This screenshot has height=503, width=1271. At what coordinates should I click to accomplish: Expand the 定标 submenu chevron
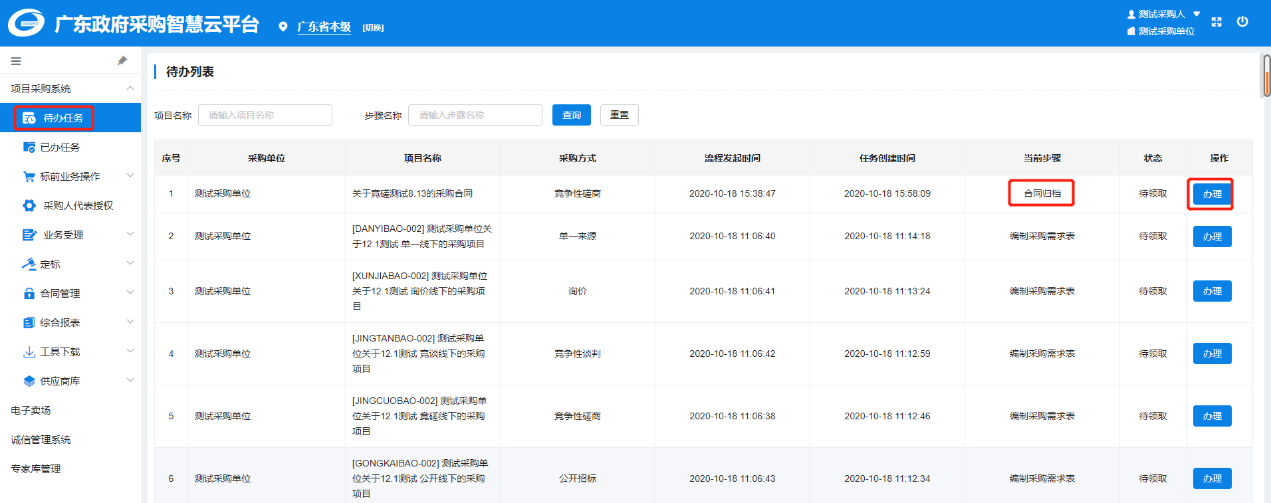click(x=130, y=264)
